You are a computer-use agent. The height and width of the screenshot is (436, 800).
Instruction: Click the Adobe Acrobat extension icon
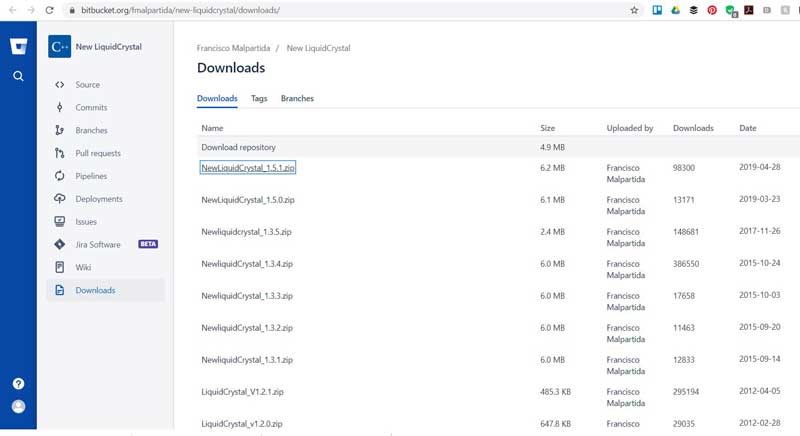[x=748, y=10]
